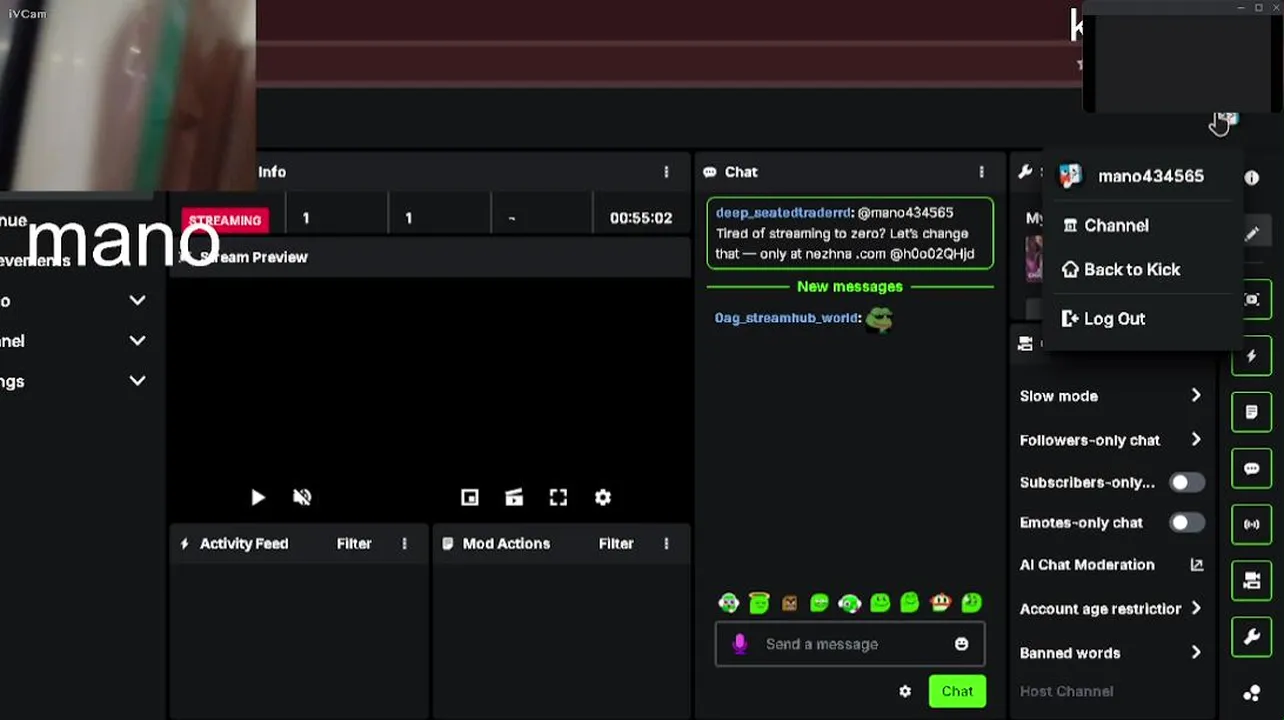Expand the left sidebar section ending in 'nel'
1284x720 pixels.
click(137, 341)
